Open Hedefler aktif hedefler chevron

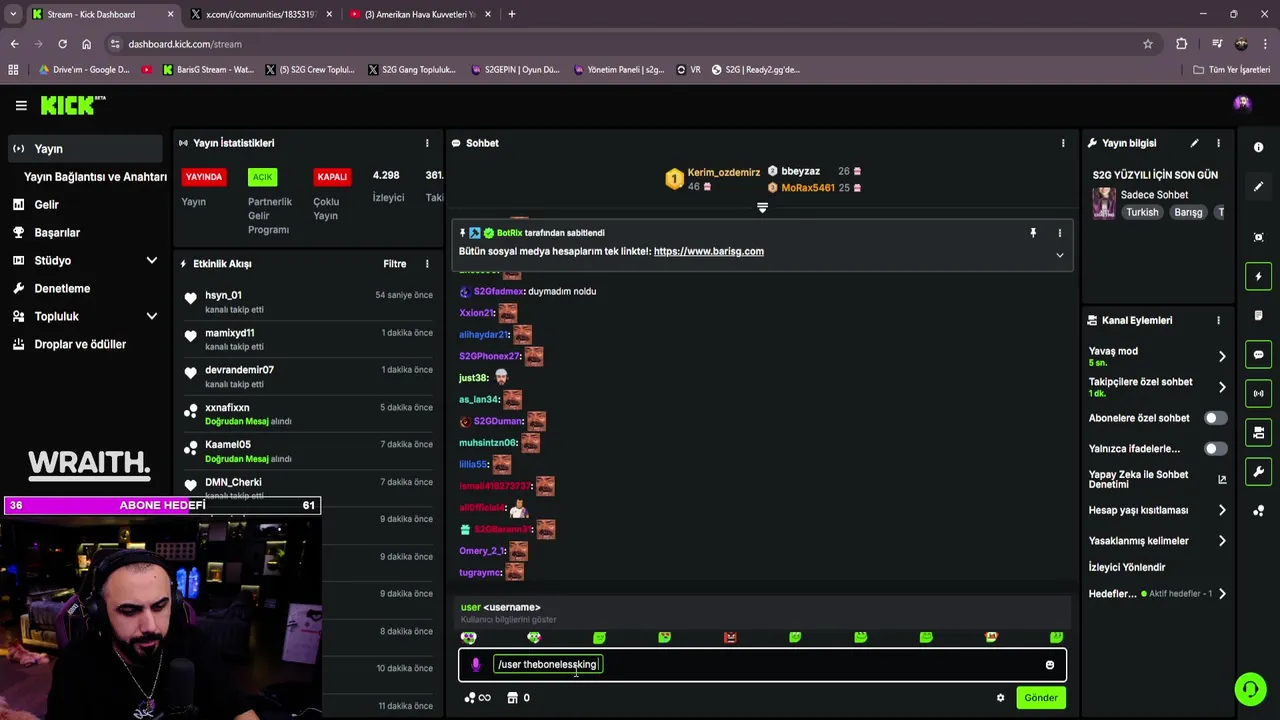tap(1222, 594)
